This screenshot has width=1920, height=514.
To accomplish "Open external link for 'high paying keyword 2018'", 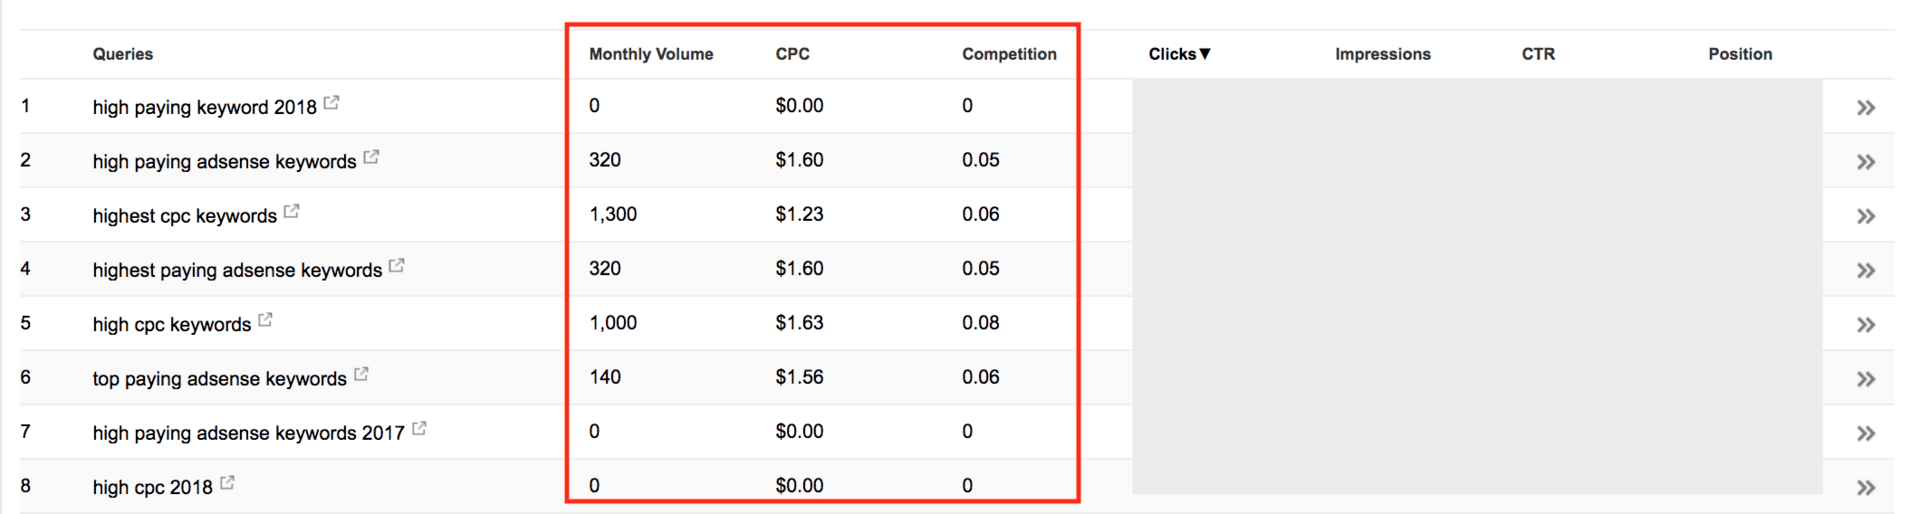I will [x=332, y=102].
